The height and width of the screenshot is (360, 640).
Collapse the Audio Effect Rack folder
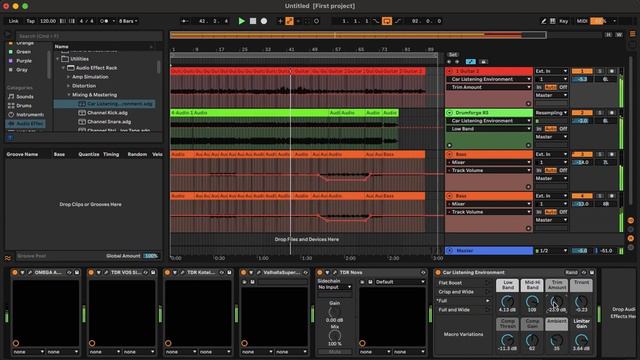(x=63, y=68)
